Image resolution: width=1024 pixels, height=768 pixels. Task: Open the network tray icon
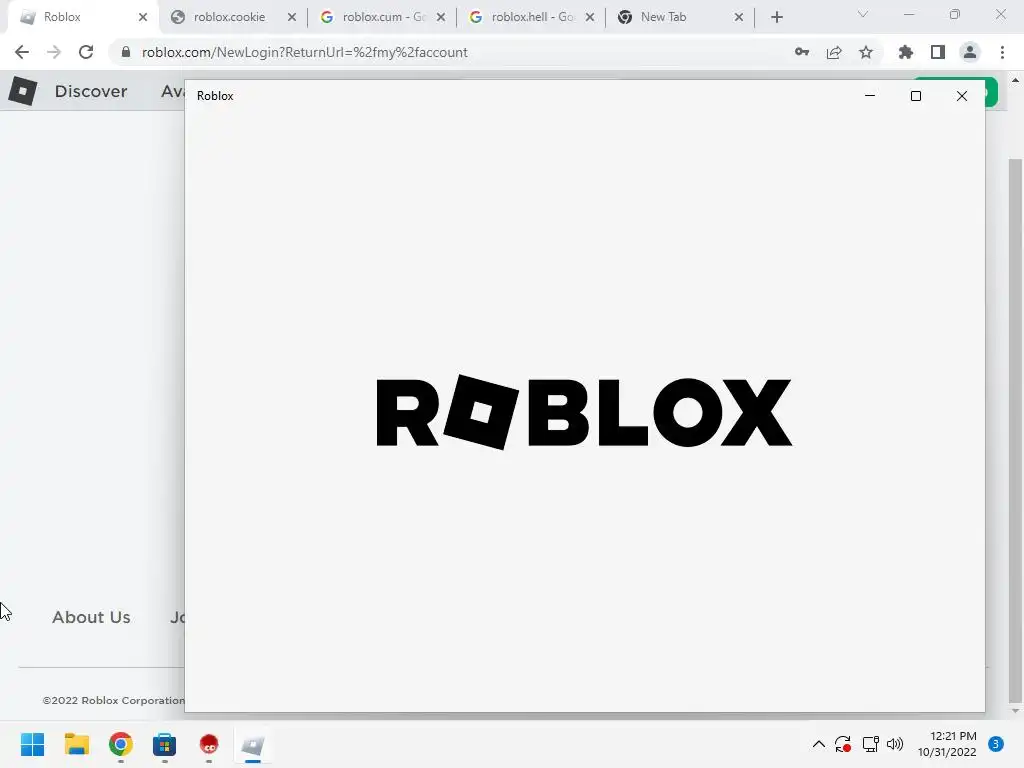[x=870, y=744]
